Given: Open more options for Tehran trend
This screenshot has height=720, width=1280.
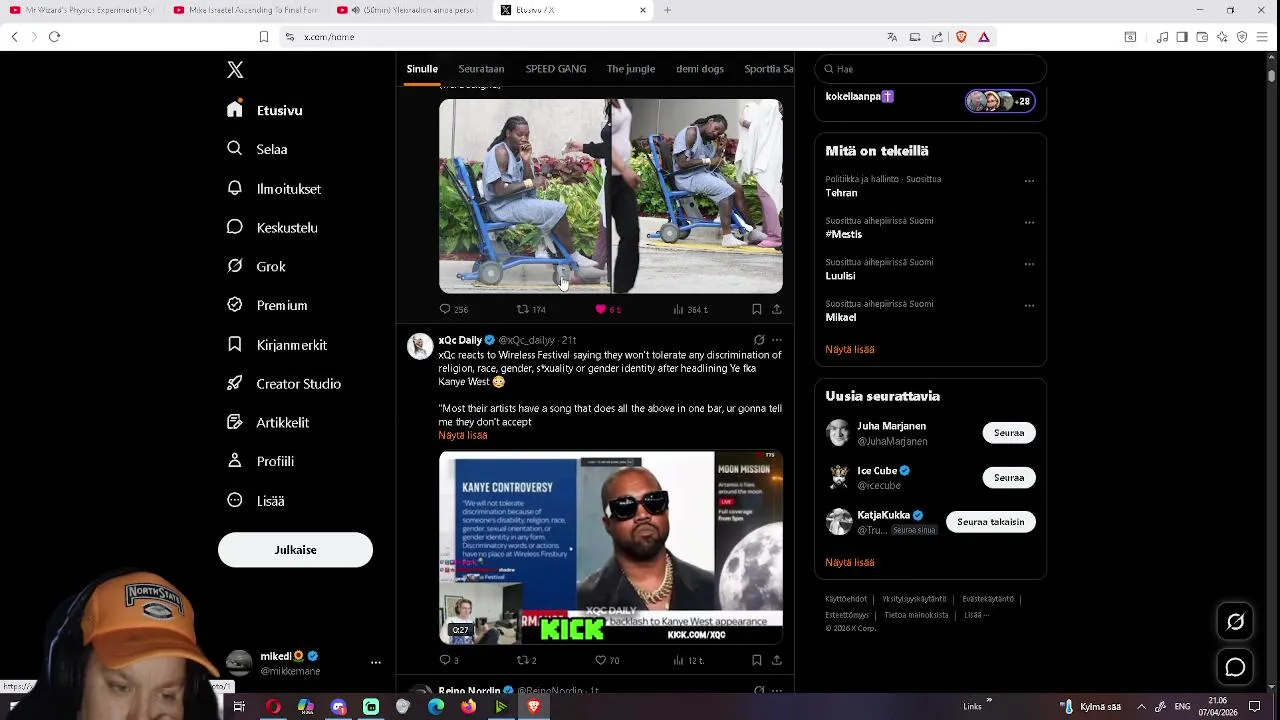Looking at the screenshot, I should click(1029, 181).
